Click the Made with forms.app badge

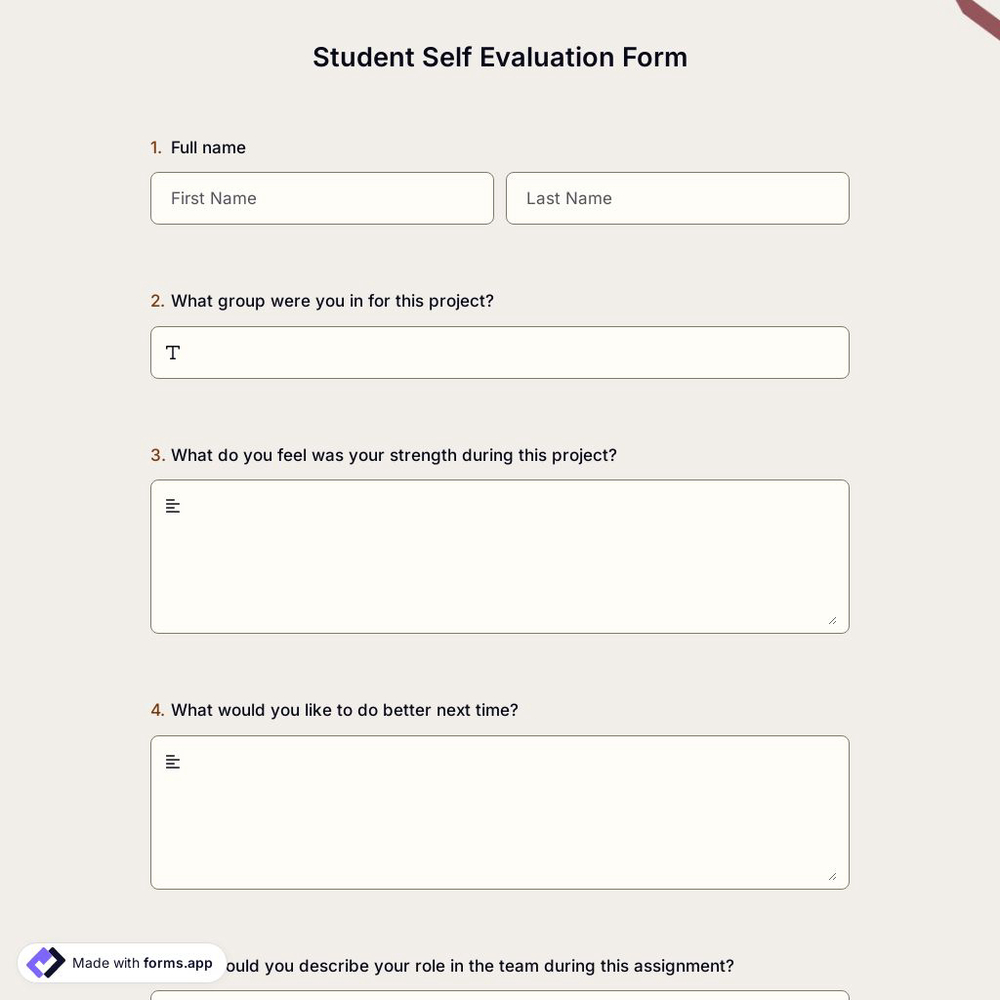point(120,962)
